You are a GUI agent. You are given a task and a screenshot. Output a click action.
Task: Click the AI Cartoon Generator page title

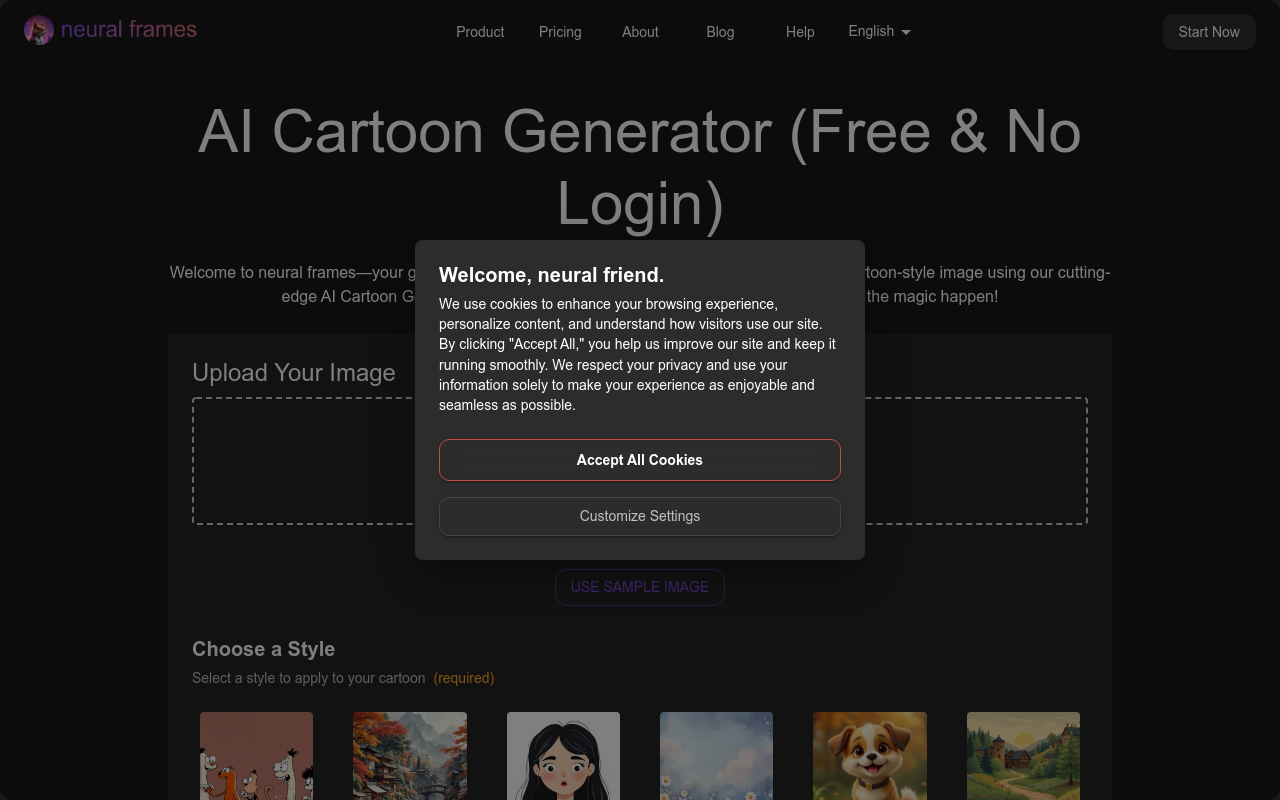640,167
